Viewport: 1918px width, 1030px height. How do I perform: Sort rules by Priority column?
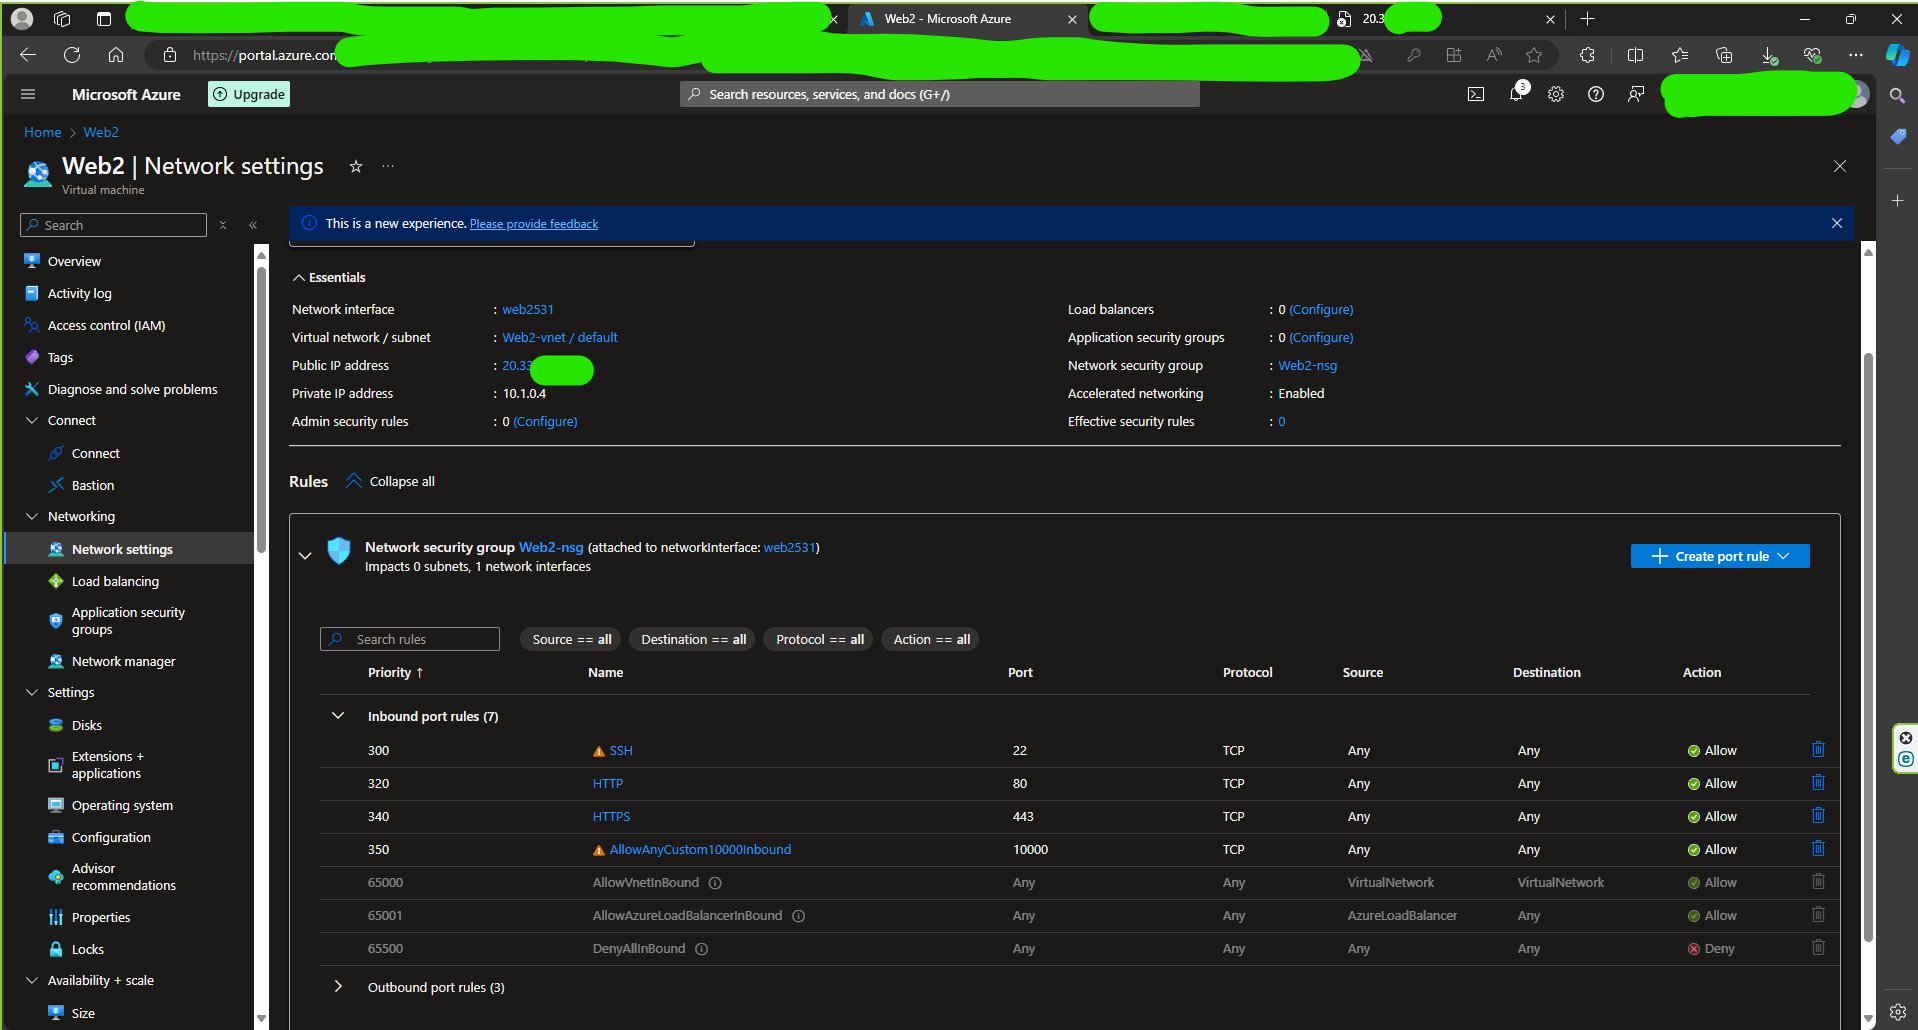pyautogui.click(x=396, y=673)
